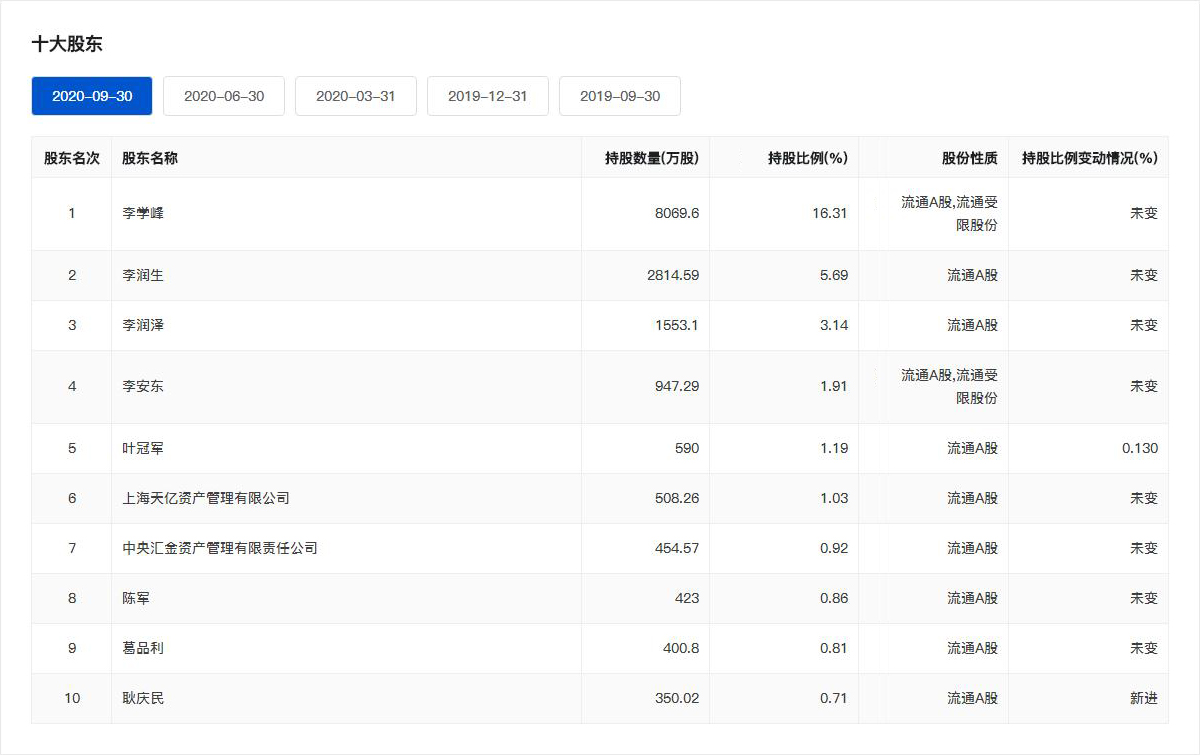Click the 股份性质 column header
This screenshot has width=1200, height=755.
(x=969, y=158)
